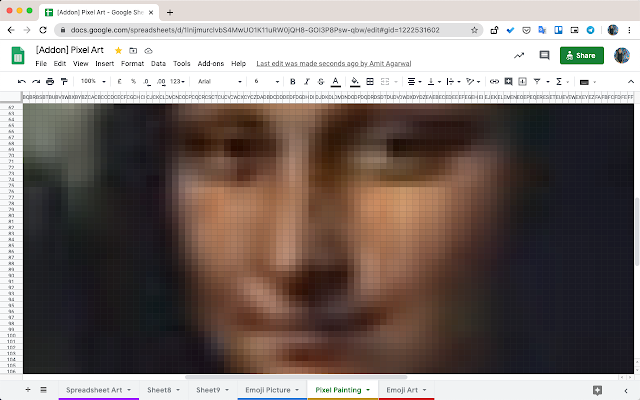Image resolution: width=640 pixels, height=400 pixels.
Task: Open zoom level 100% dropdown
Action: click(x=93, y=81)
